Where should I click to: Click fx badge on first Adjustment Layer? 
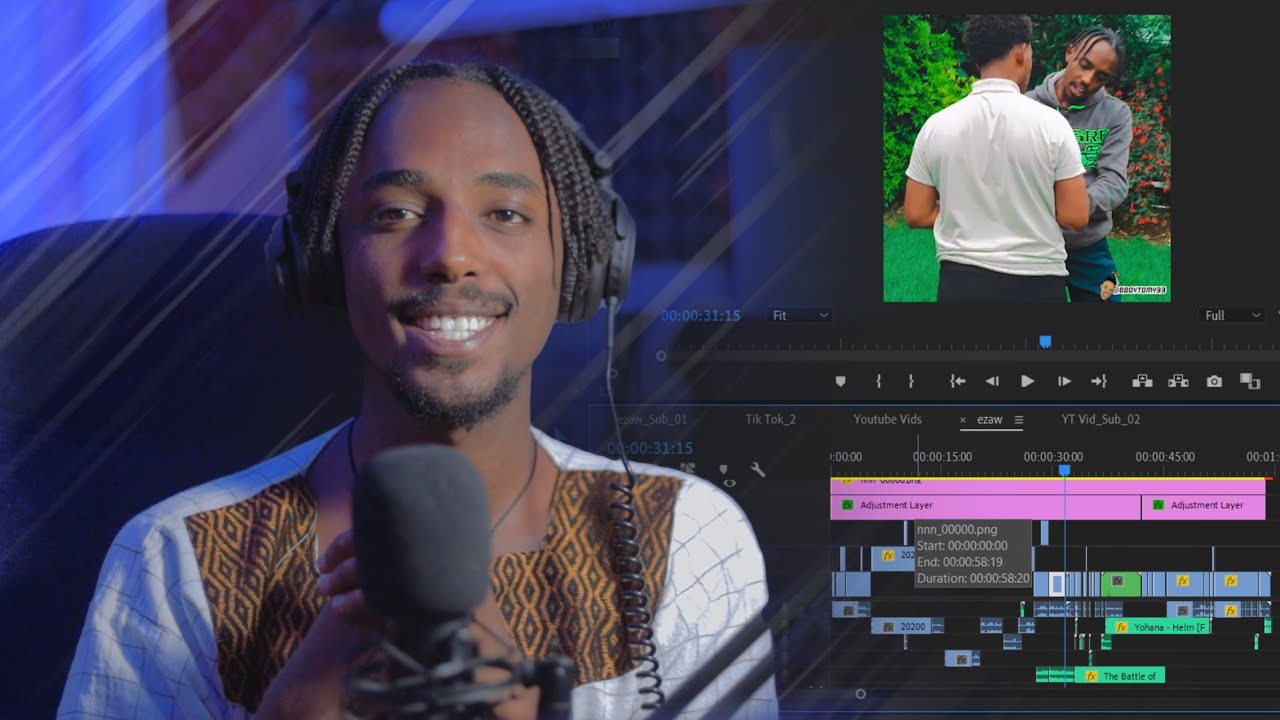[x=848, y=506]
